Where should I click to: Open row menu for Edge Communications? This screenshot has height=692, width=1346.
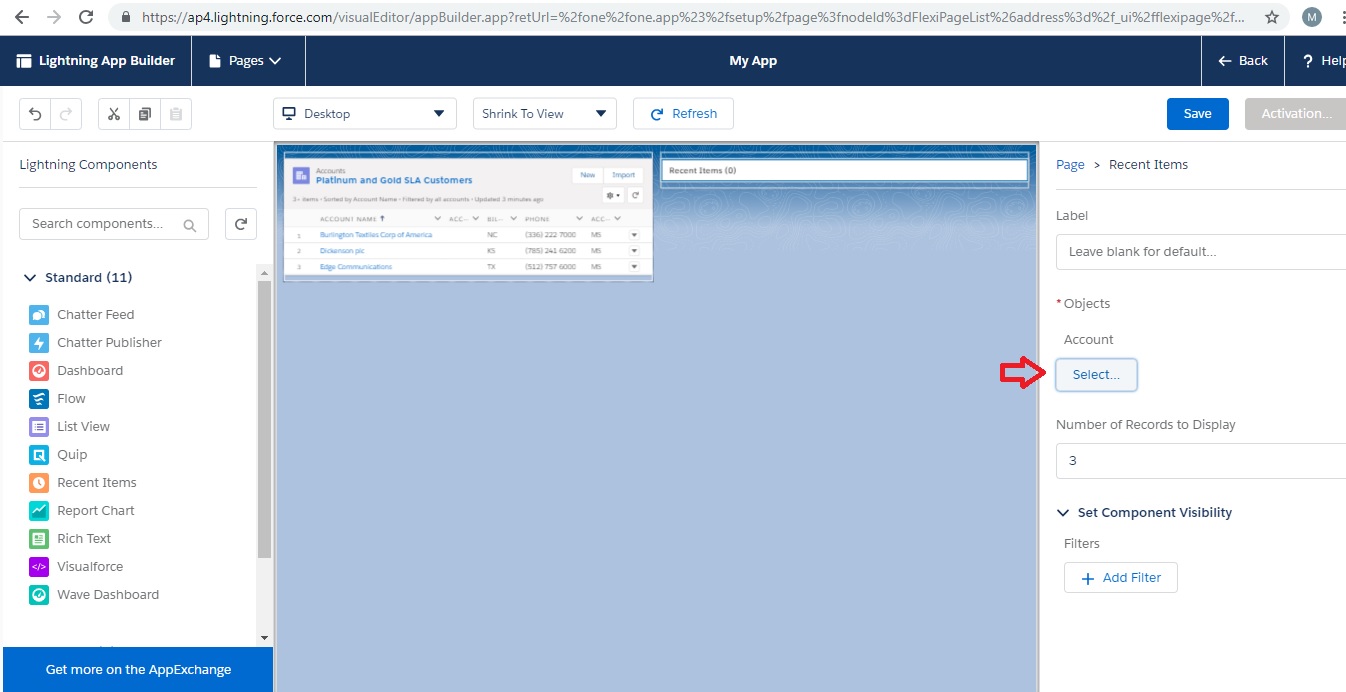click(x=634, y=267)
